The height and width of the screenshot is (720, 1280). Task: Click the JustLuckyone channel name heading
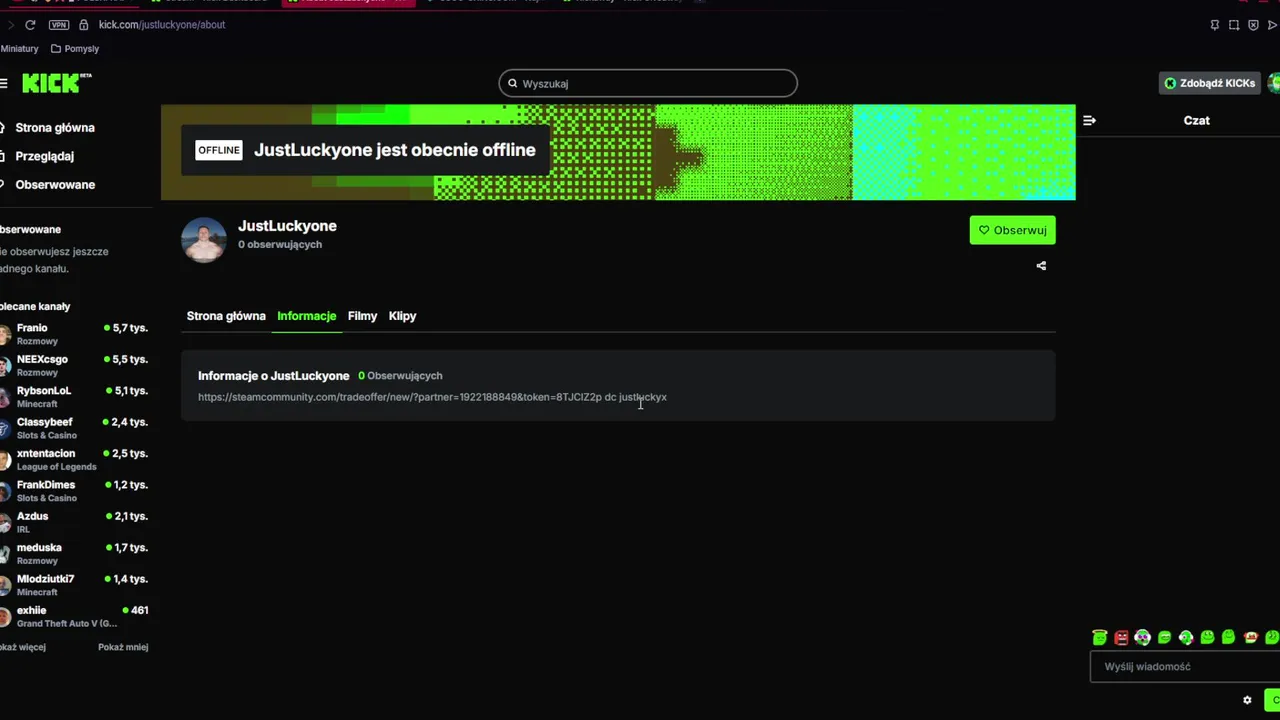click(287, 226)
